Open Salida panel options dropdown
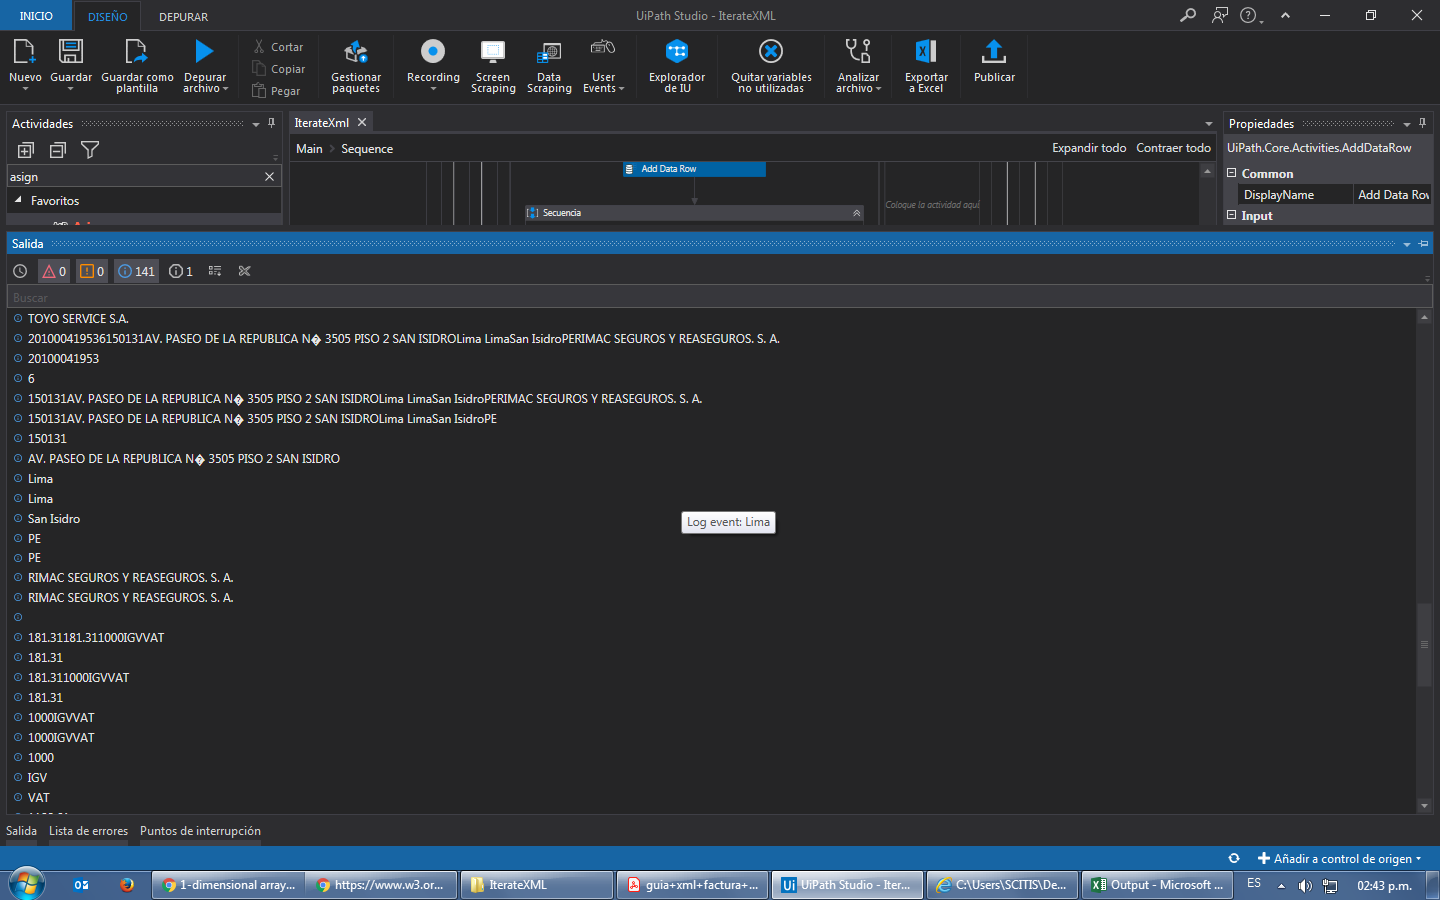This screenshot has width=1440, height=900. [1407, 244]
